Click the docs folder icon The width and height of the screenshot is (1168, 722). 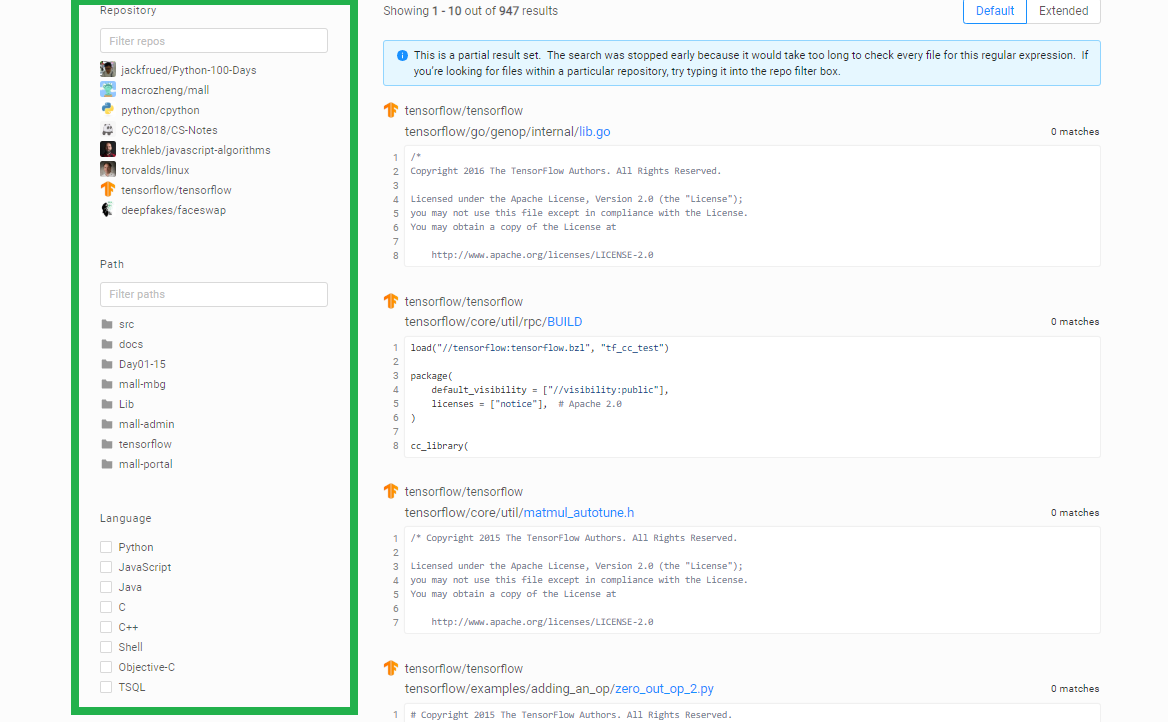(107, 344)
